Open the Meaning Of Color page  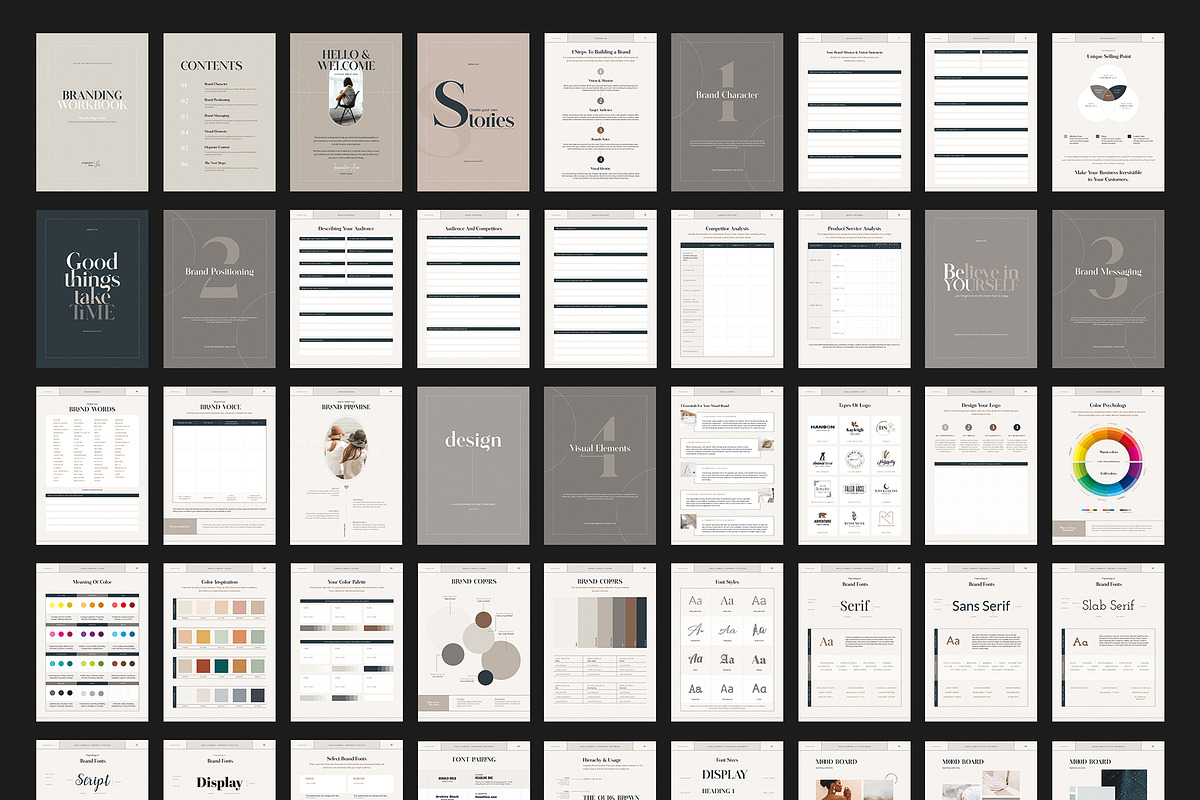(x=93, y=642)
